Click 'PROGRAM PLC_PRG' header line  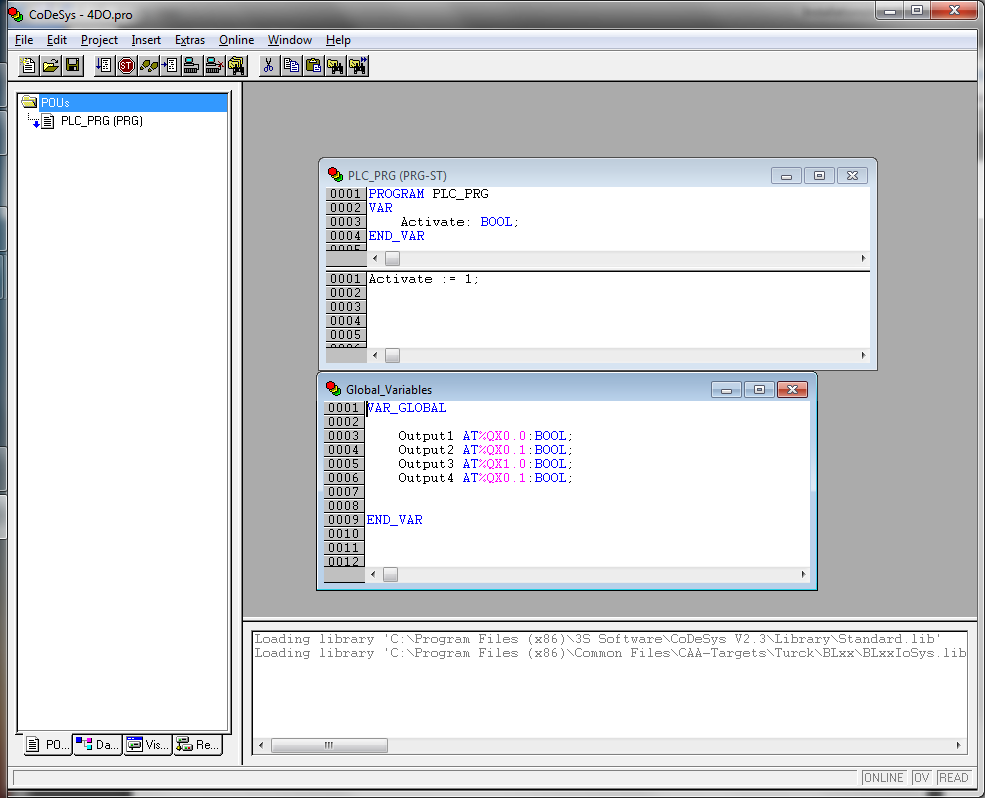428,194
